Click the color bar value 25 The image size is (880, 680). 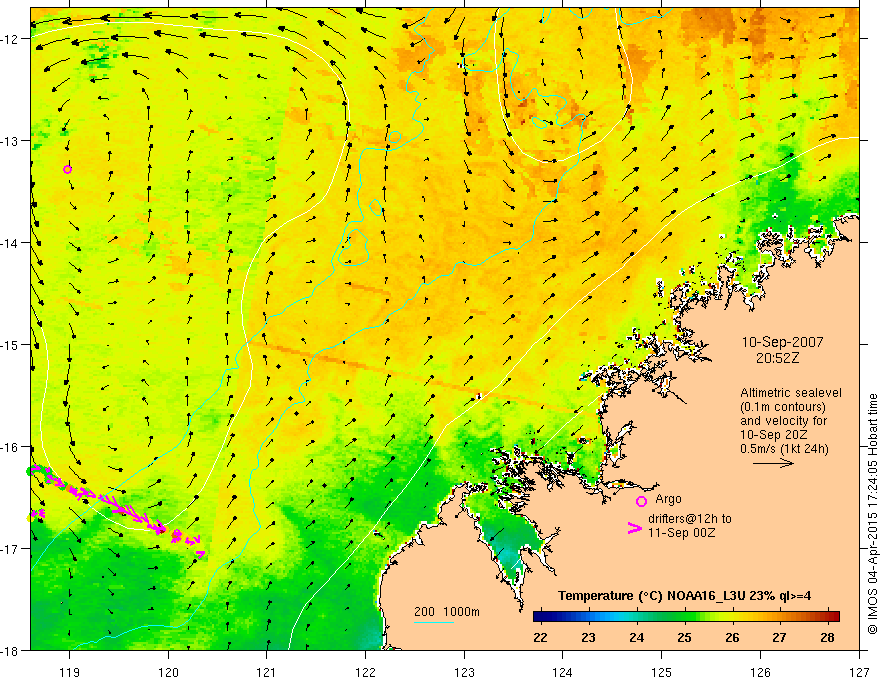pyautogui.click(x=684, y=637)
